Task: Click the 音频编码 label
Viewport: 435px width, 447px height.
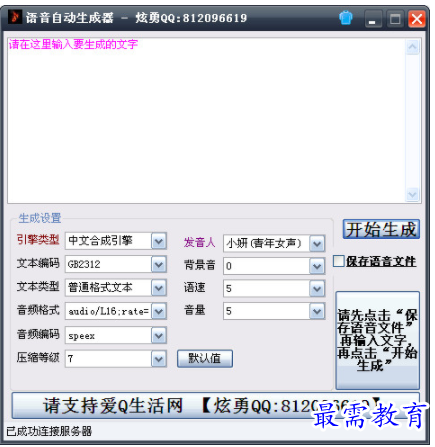Action: click(x=38, y=334)
